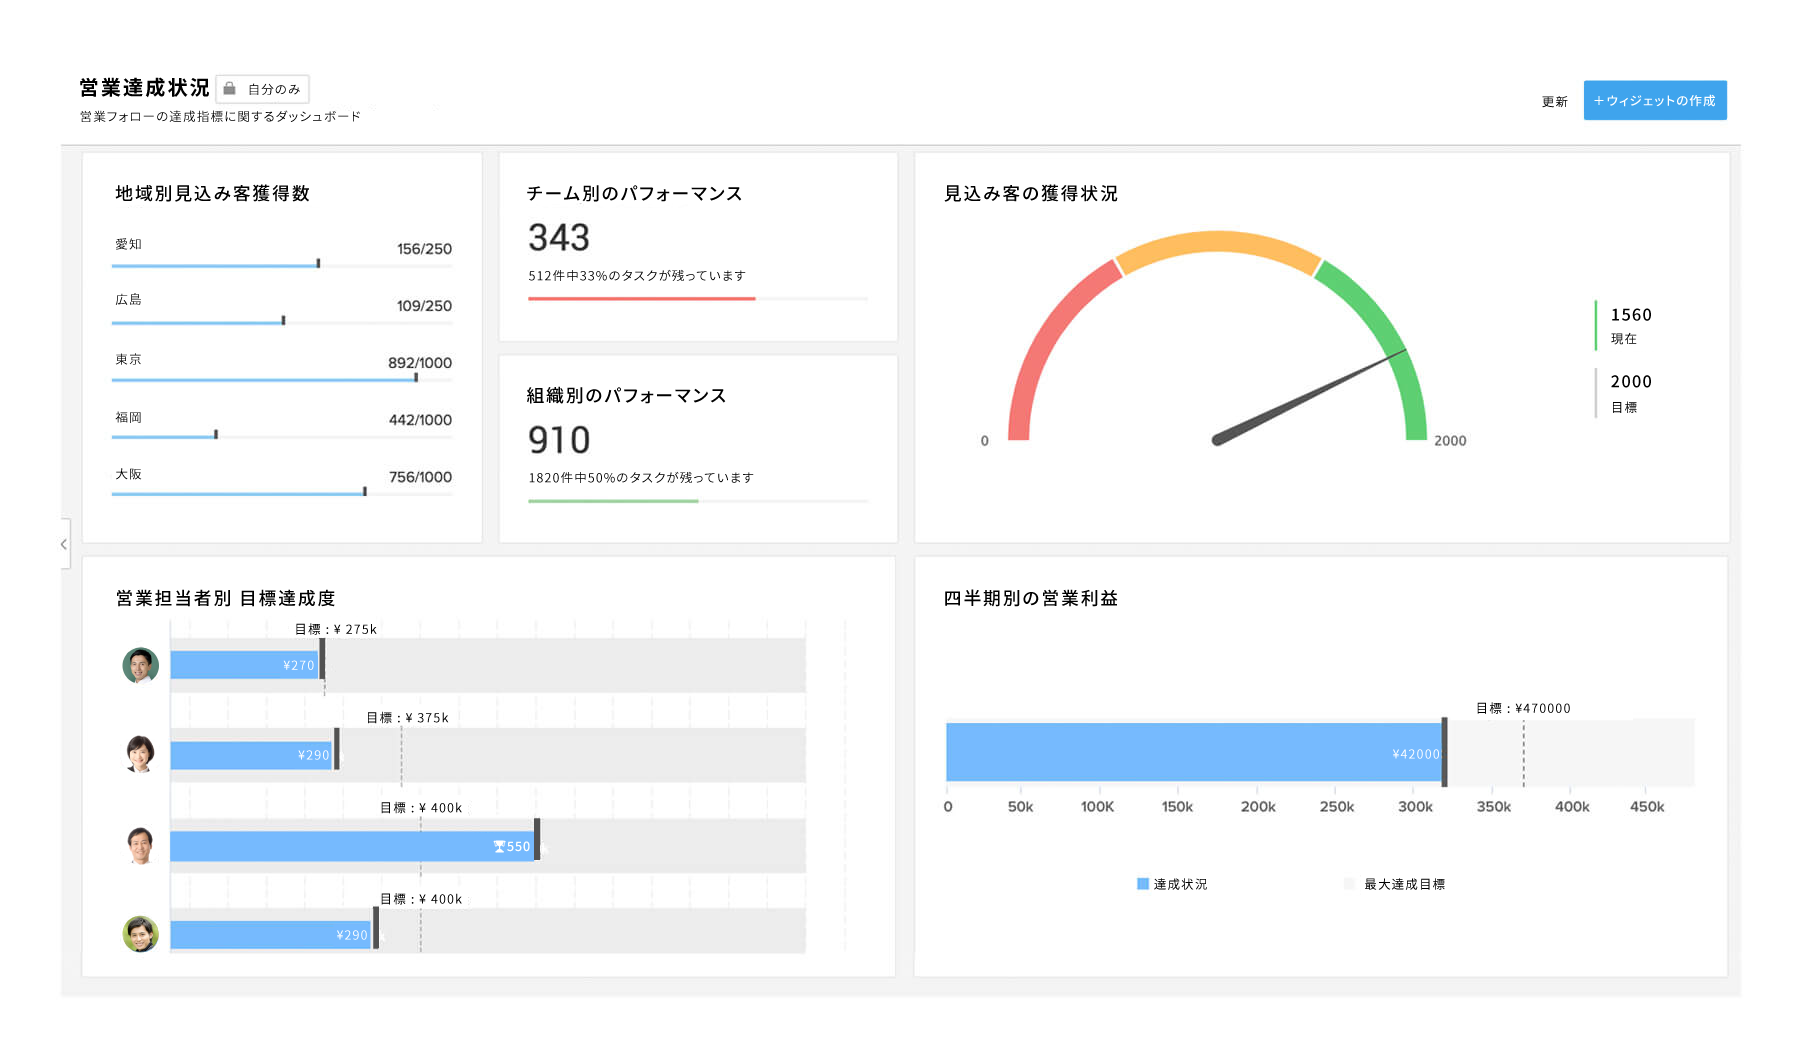Click the 1560 現在 indicator

pyautogui.click(x=1630, y=325)
